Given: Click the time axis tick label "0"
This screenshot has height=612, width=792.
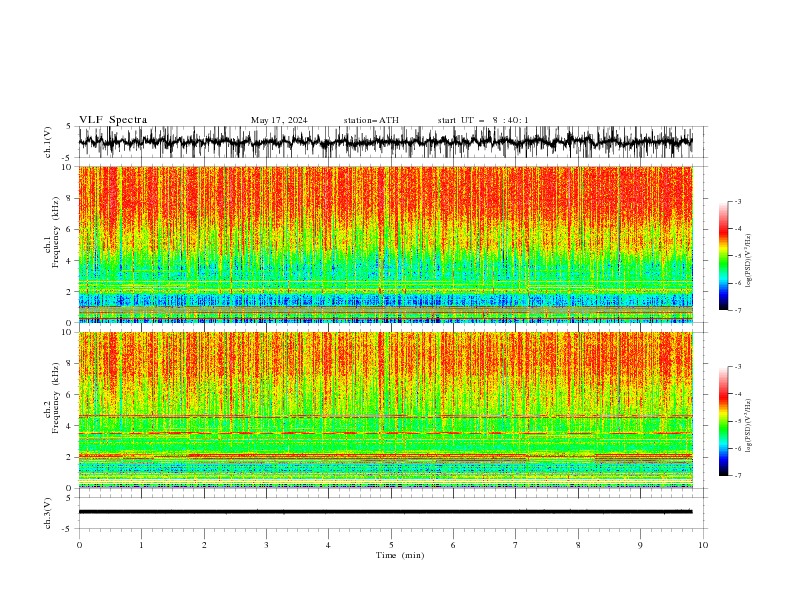Looking at the screenshot, I should 79,545.
